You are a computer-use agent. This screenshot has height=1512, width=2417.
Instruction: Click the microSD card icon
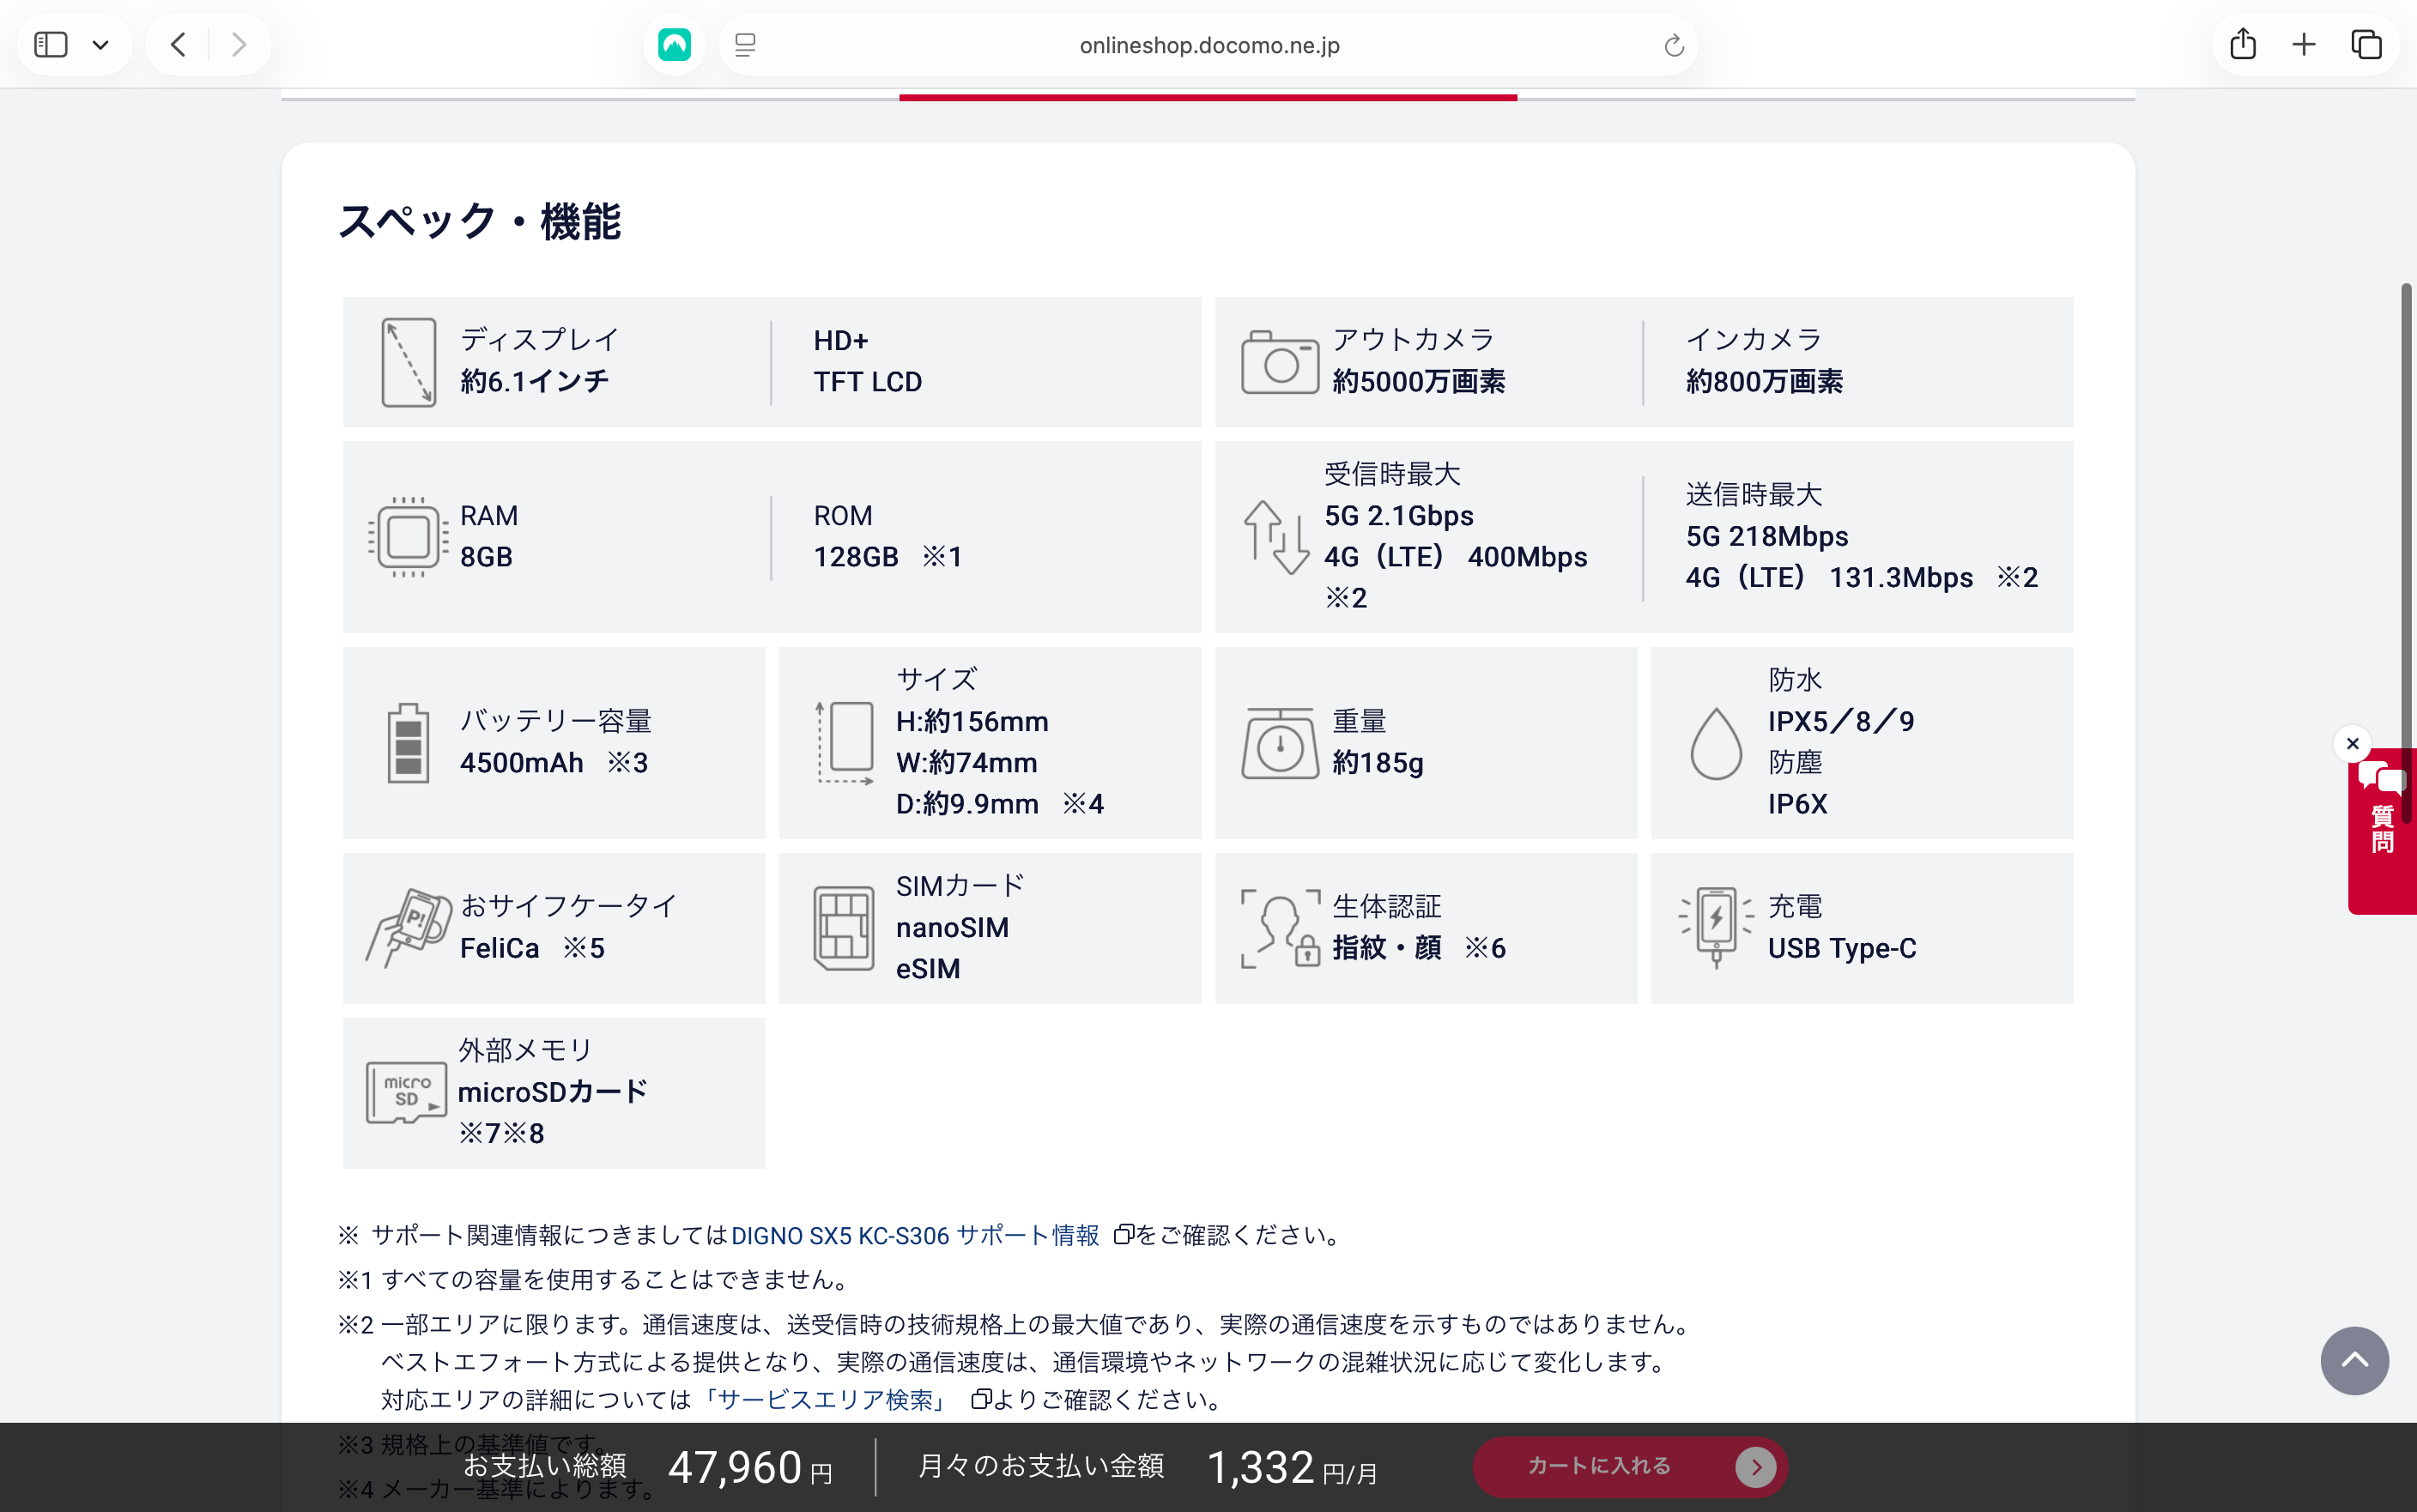pos(406,1092)
